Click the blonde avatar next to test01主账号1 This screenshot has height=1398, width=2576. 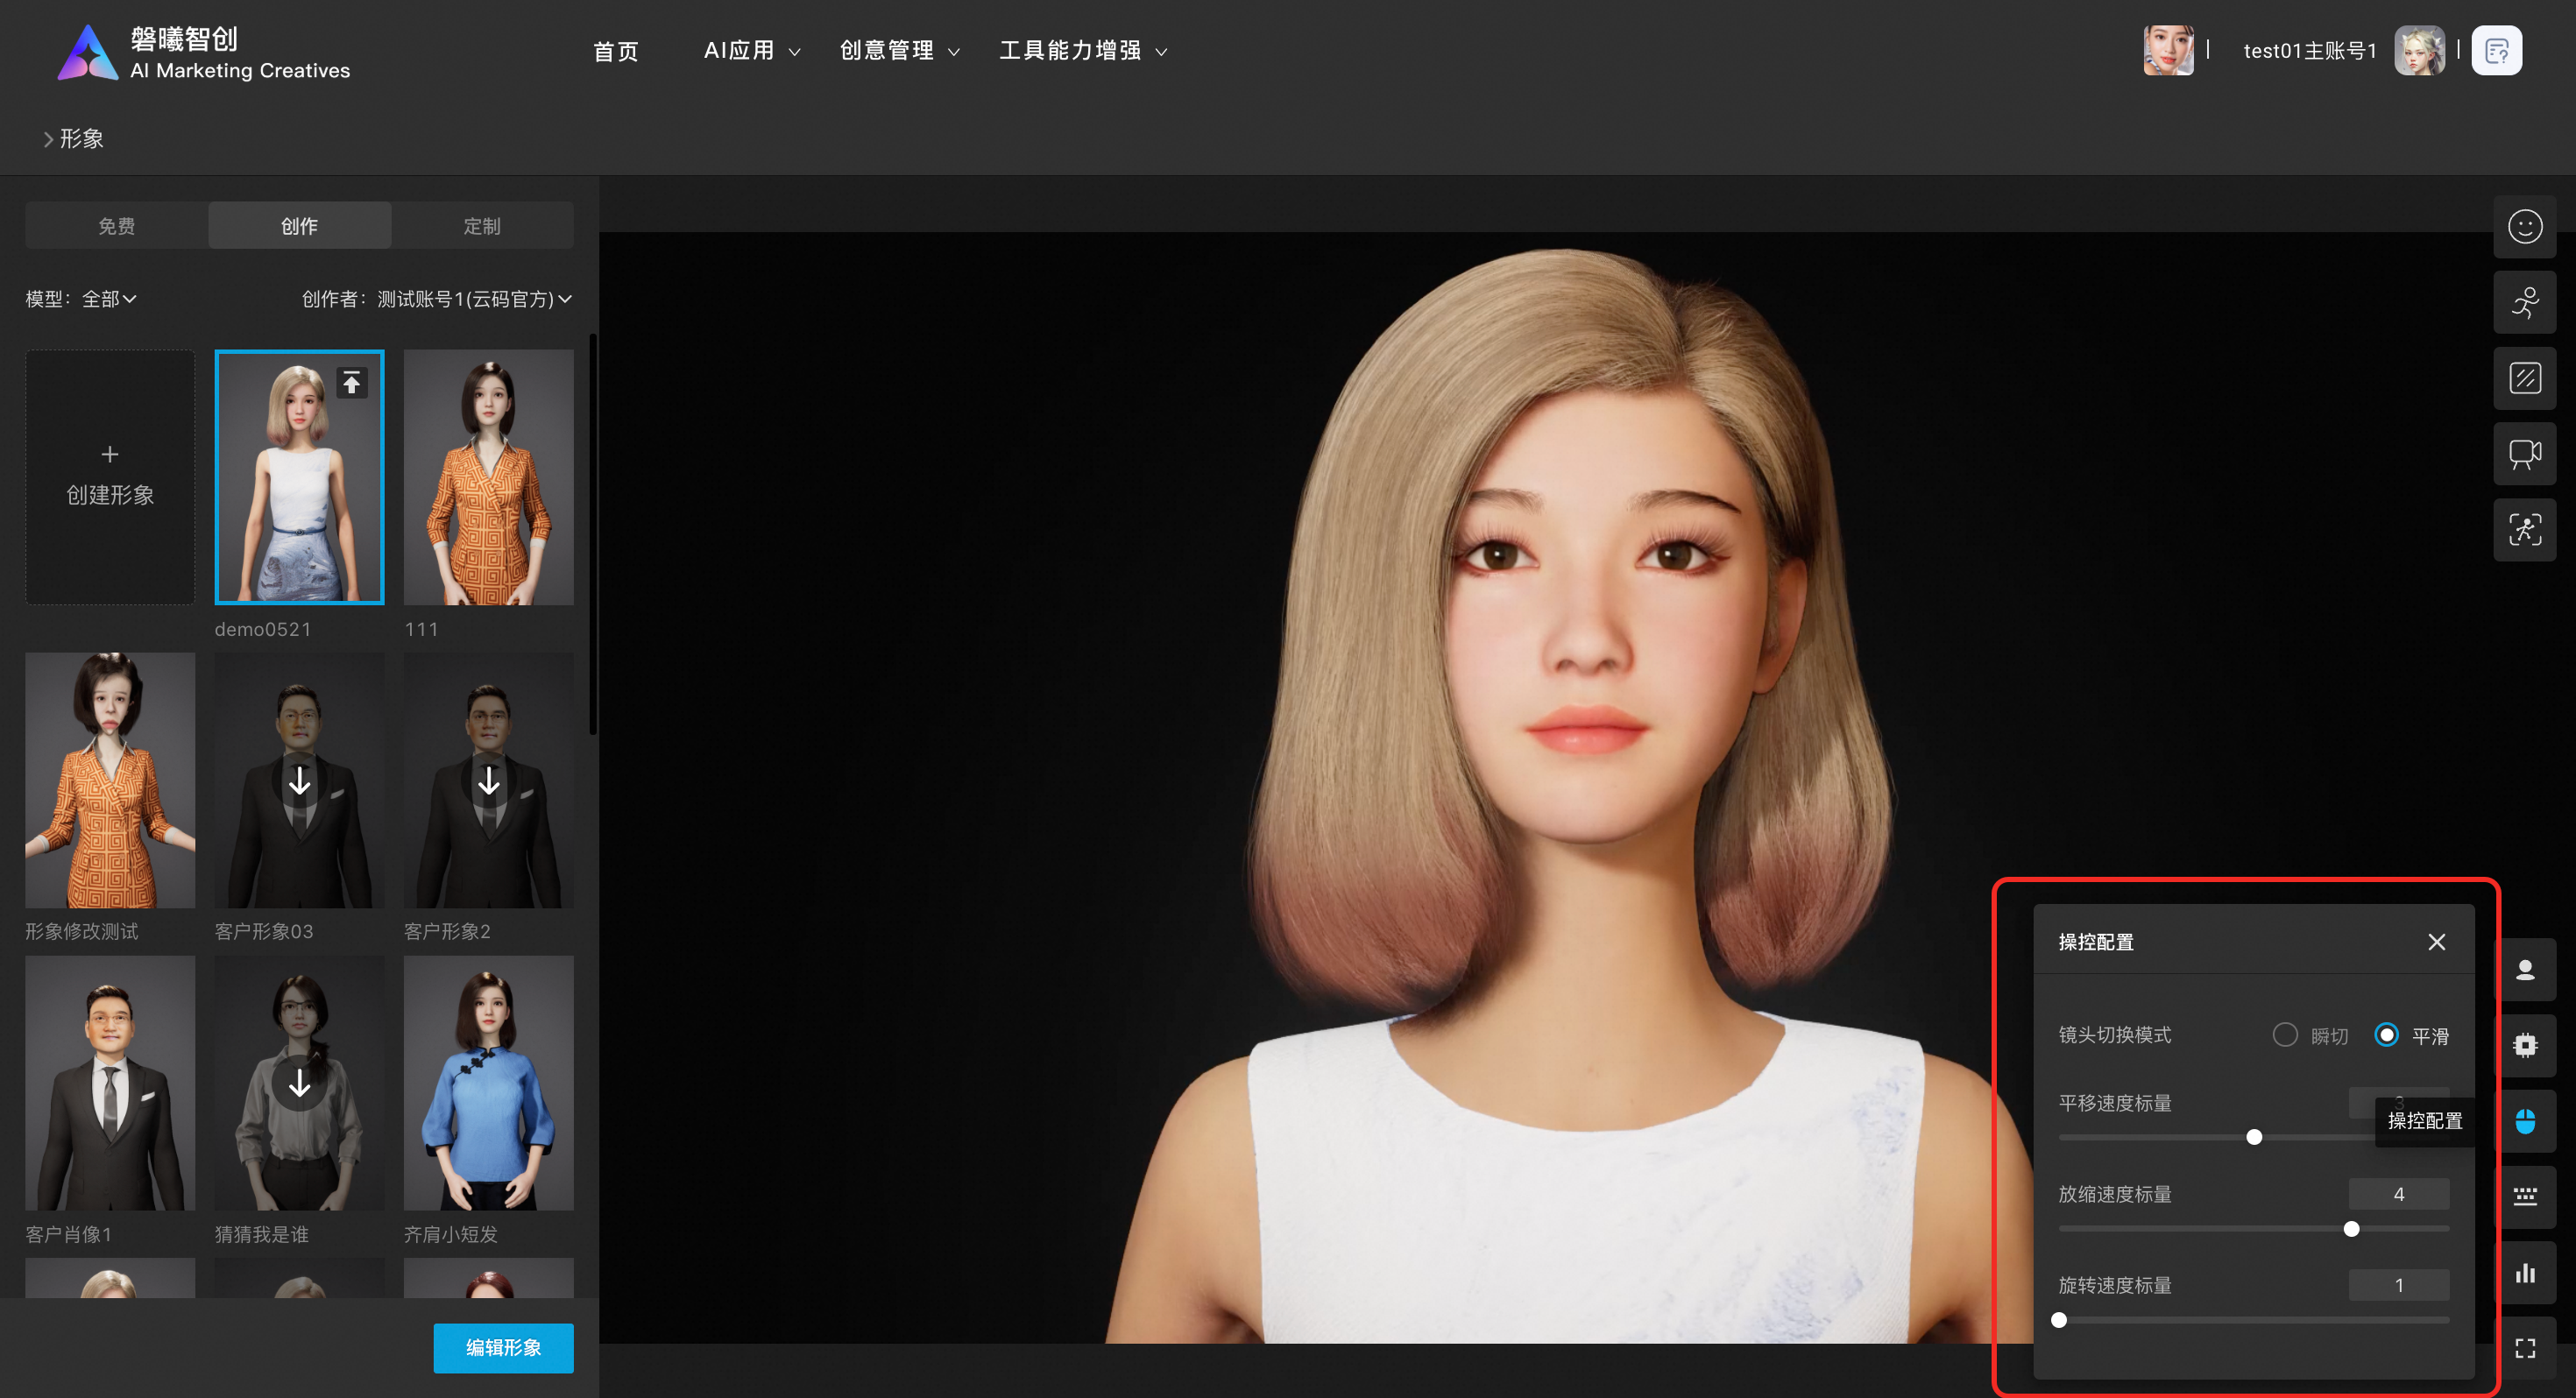(2419, 51)
